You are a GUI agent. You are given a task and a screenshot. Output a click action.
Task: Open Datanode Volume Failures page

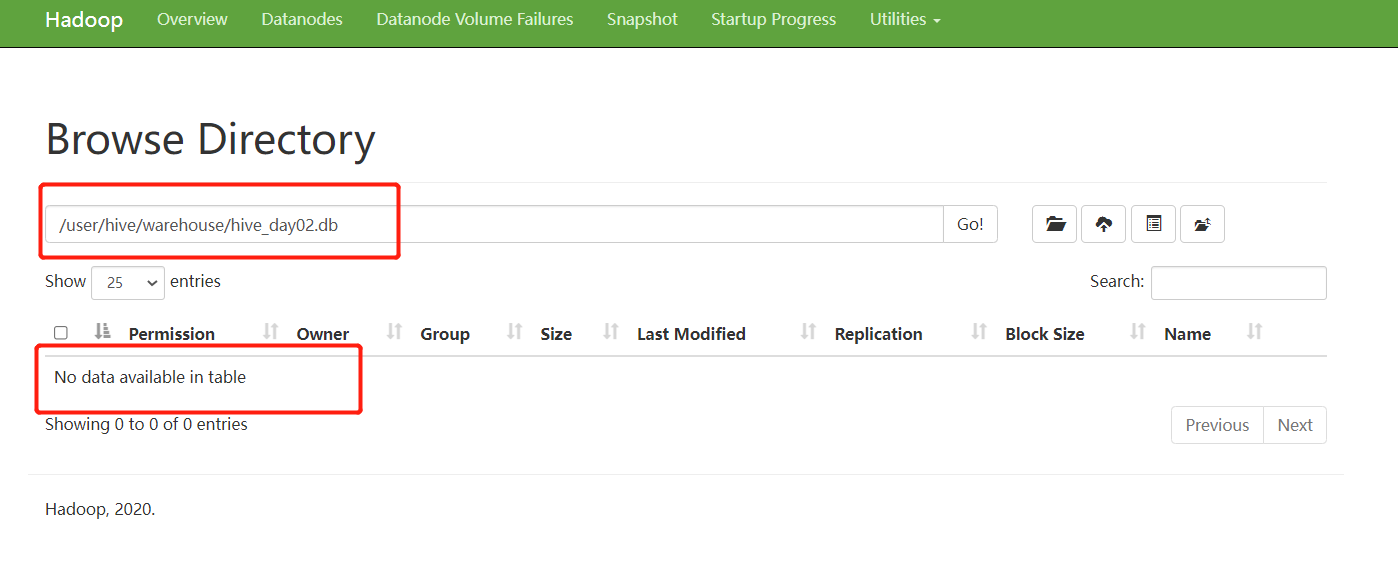475,20
